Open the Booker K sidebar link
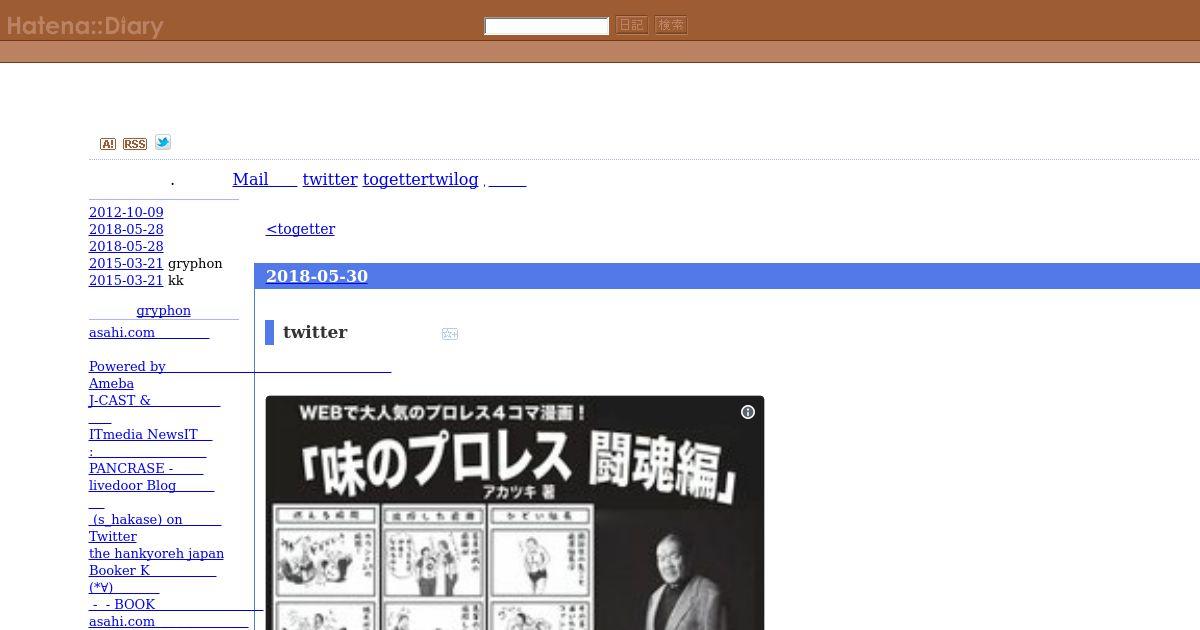This screenshot has height=630, width=1200. (152, 570)
